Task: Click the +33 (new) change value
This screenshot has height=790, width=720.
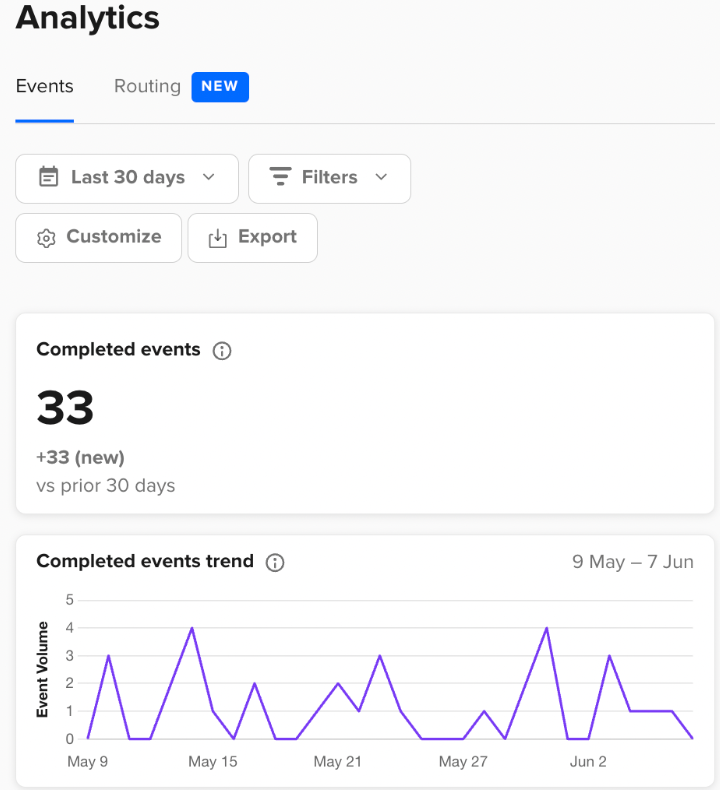Action: 80,457
